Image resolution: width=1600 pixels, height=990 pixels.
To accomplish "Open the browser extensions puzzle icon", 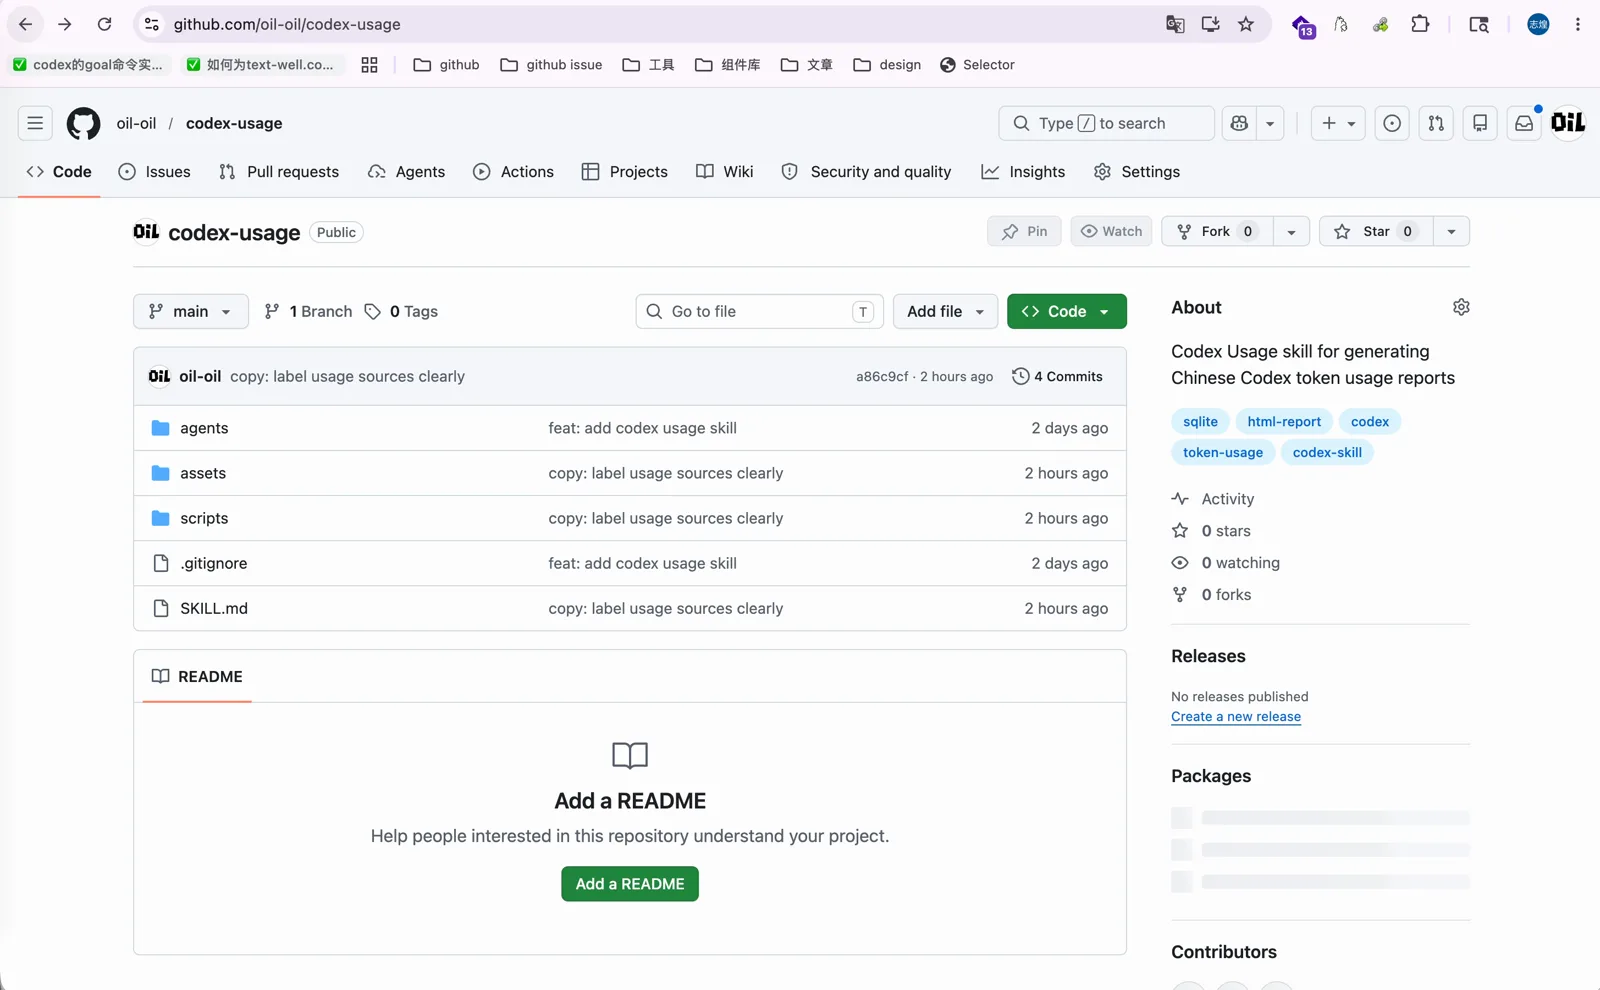I will (x=1420, y=24).
